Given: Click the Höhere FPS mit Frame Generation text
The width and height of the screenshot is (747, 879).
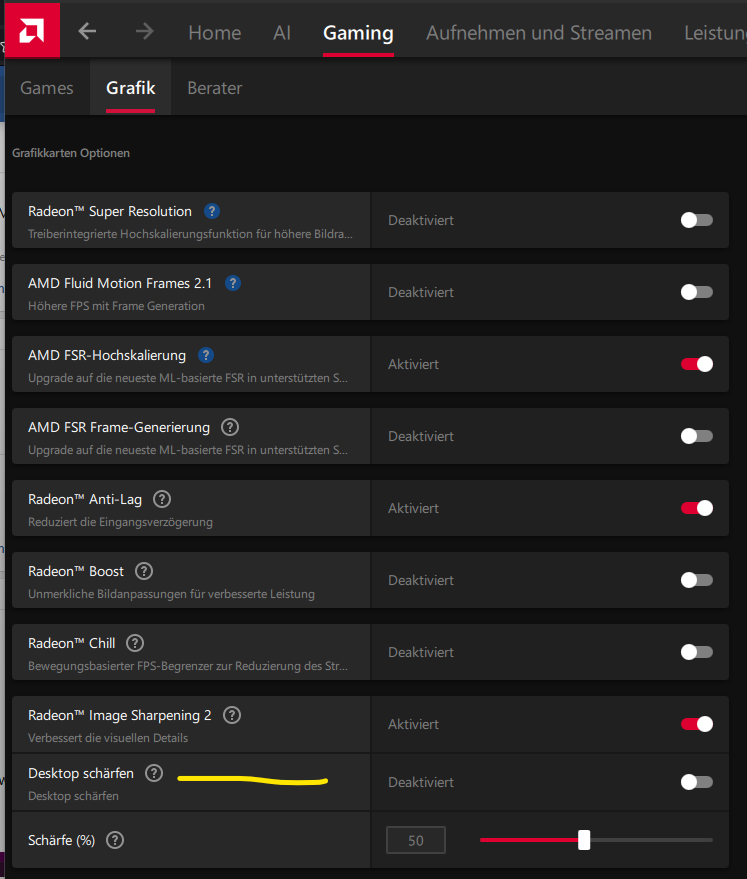Looking at the screenshot, I should (x=116, y=306).
